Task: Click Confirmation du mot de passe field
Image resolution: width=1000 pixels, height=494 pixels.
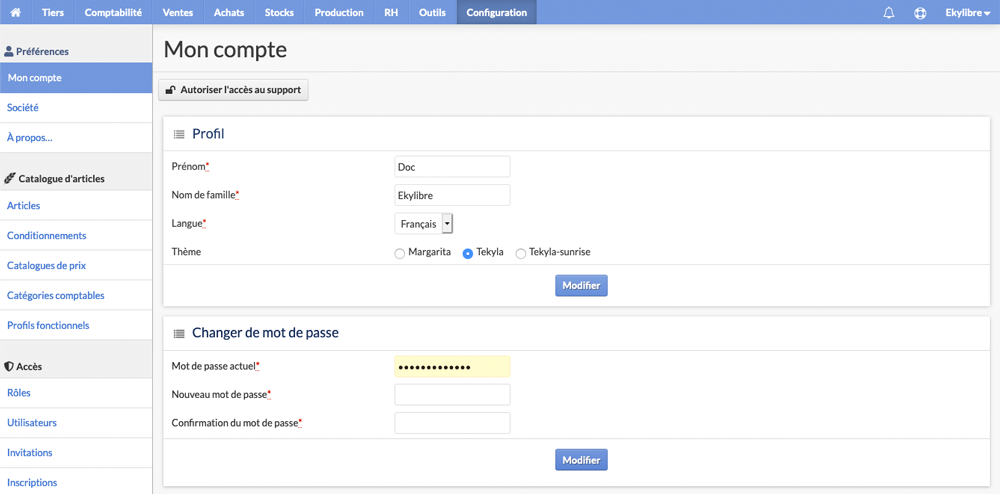Action: [452, 423]
